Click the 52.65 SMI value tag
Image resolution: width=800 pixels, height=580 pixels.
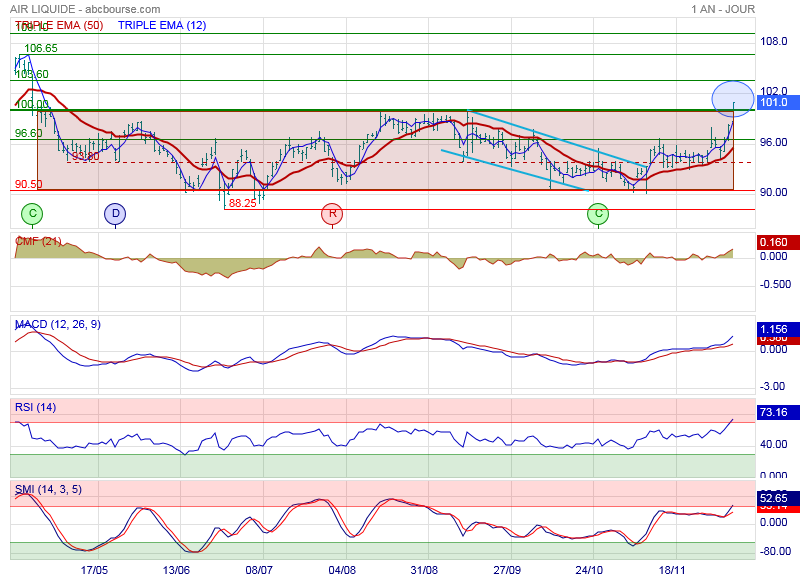774,497
